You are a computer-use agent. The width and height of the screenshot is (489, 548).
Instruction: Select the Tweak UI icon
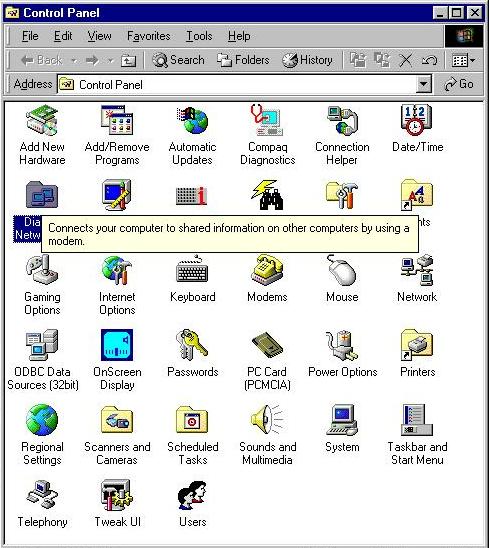117,495
